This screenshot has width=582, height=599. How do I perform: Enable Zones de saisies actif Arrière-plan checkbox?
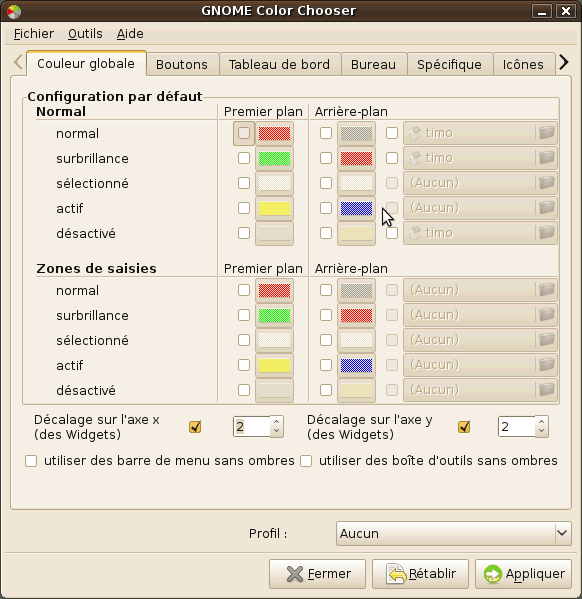pyautogui.click(x=326, y=365)
